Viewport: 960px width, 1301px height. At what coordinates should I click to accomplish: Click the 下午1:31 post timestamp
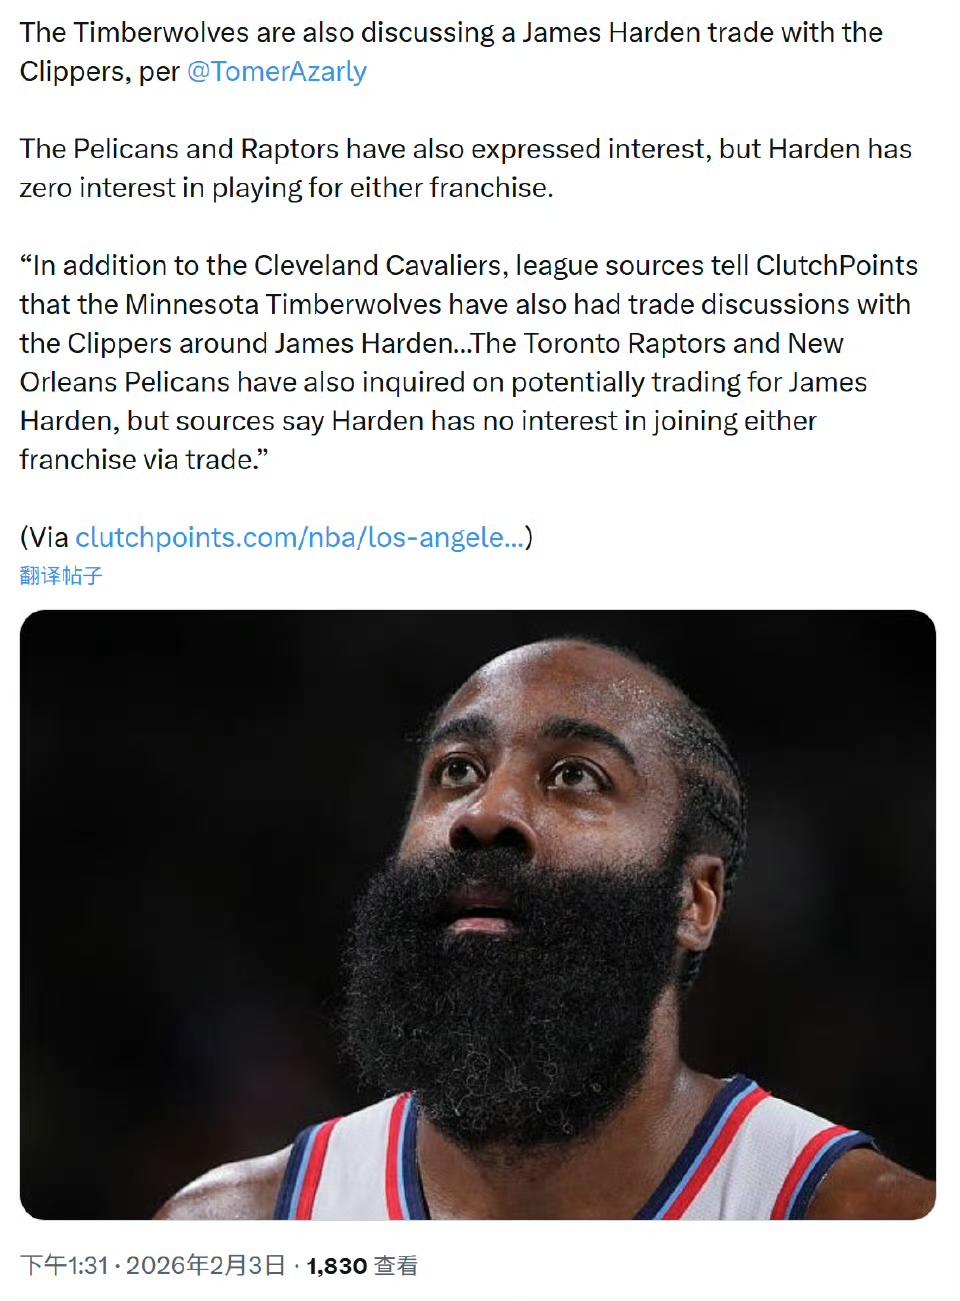(64, 1266)
